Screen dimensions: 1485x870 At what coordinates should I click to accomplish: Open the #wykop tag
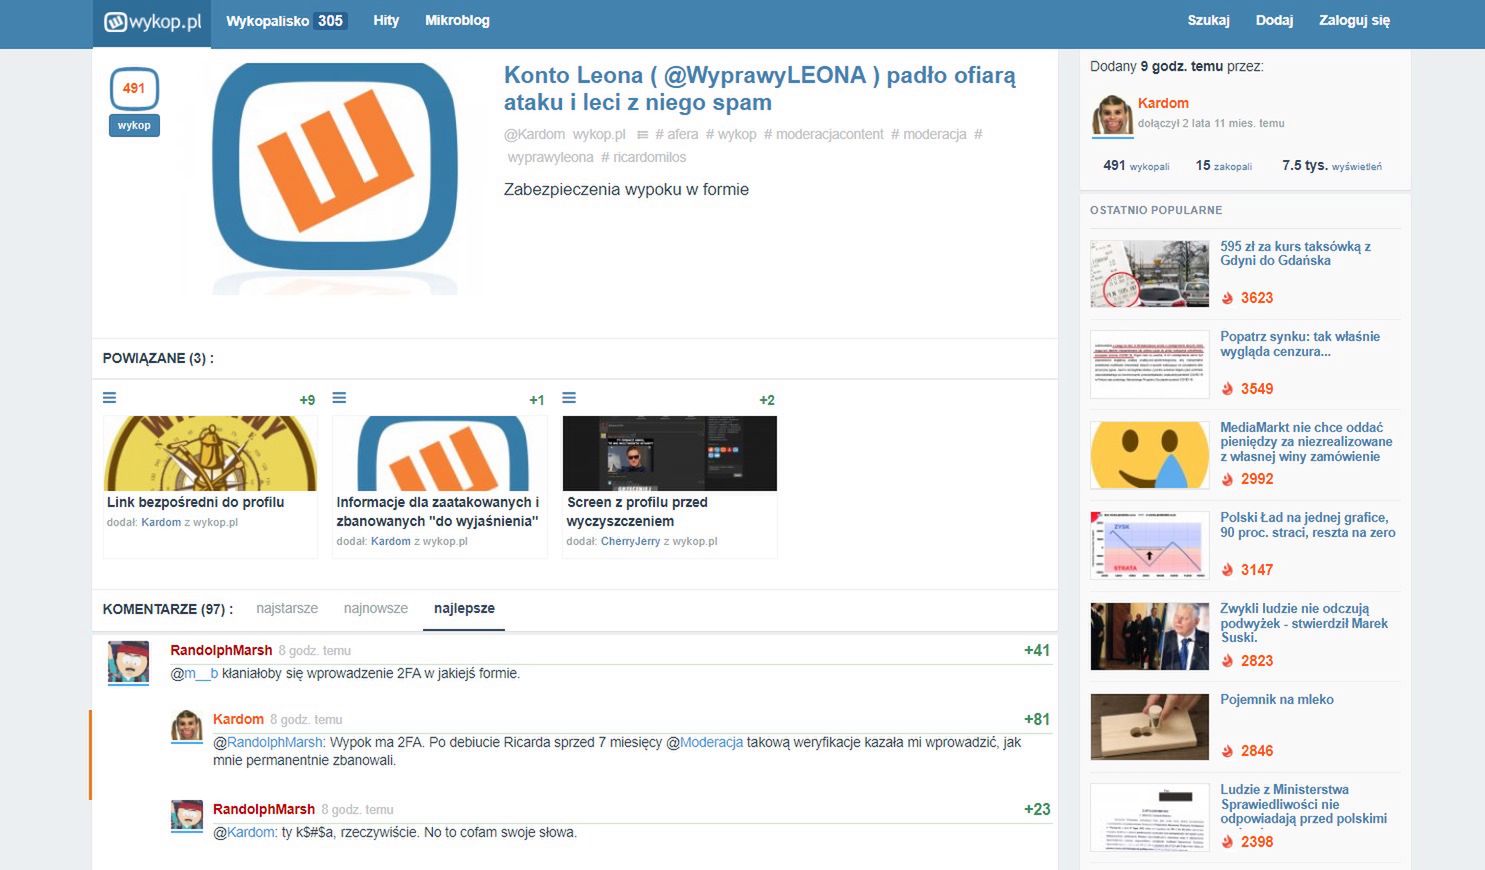pyautogui.click(x=731, y=134)
